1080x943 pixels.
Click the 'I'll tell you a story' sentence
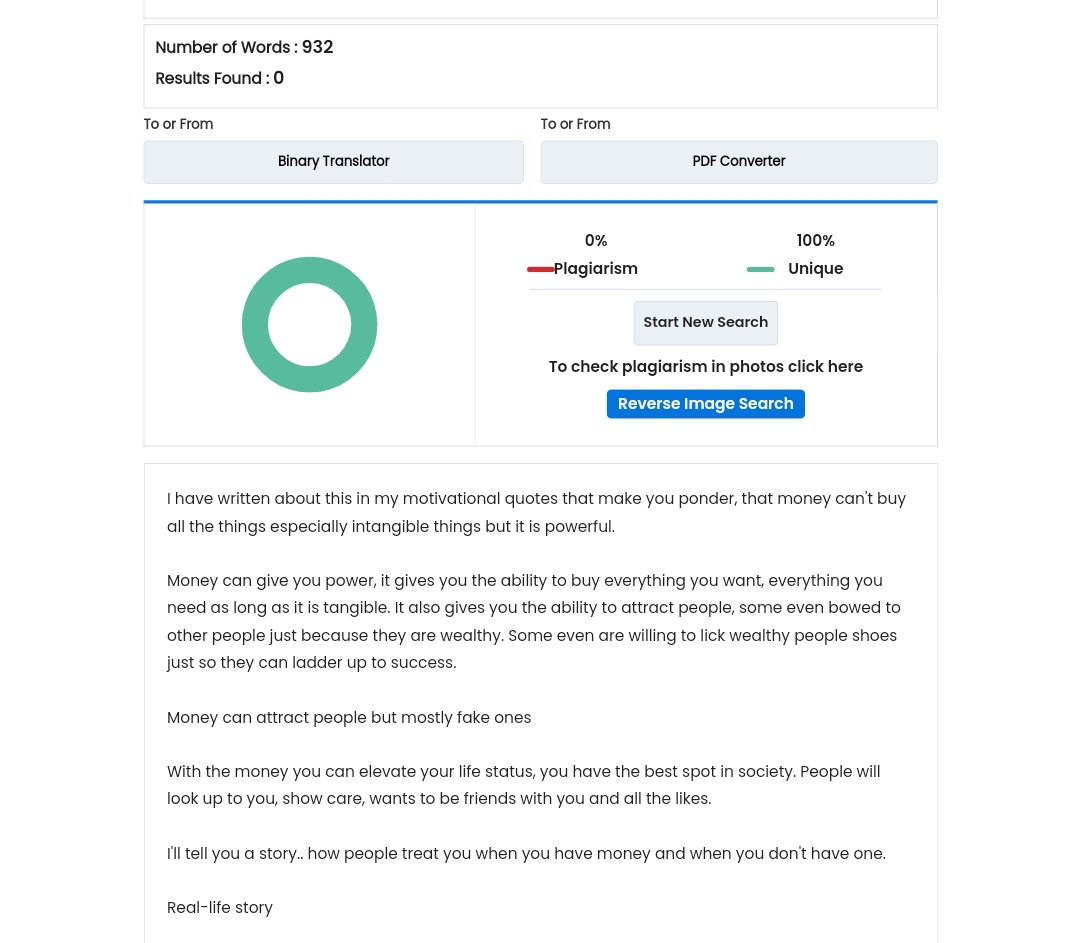[526, 853]
